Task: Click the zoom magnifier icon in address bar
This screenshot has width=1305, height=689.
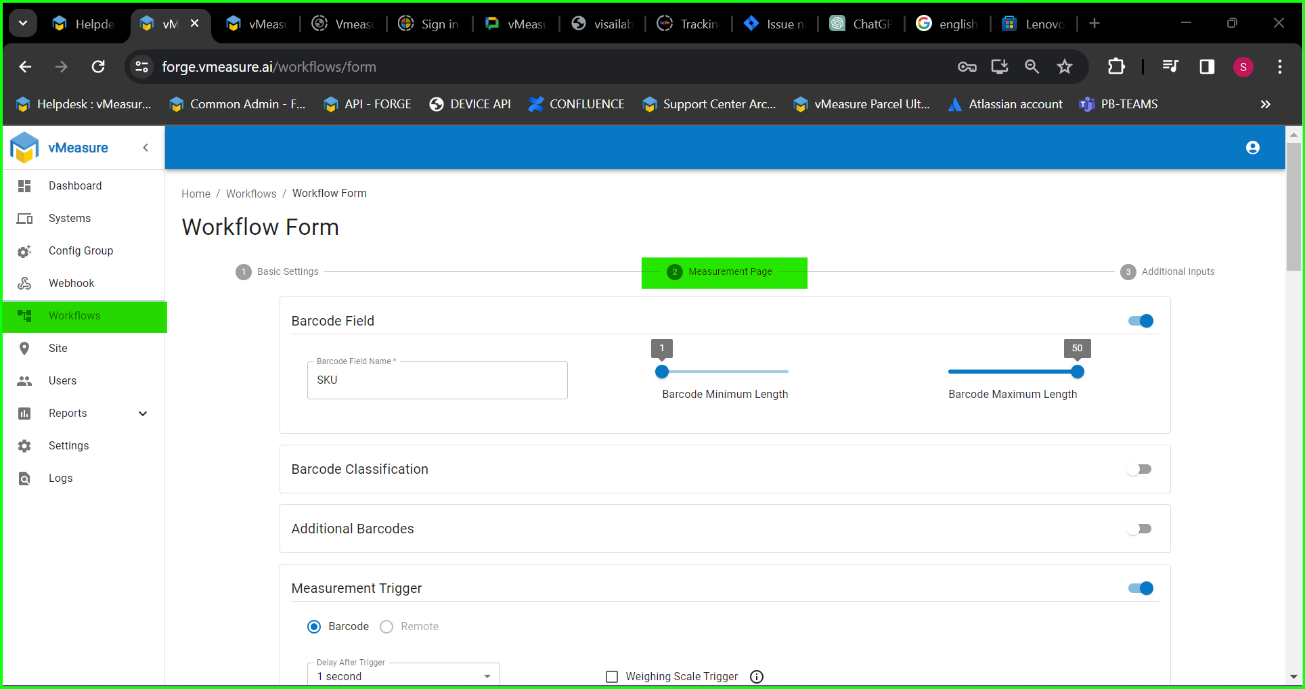Action: 1032,67
